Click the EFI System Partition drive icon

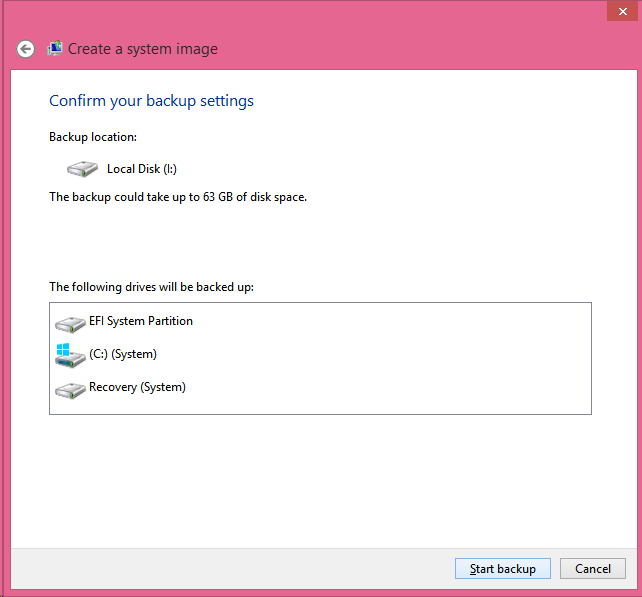(70, 323)
